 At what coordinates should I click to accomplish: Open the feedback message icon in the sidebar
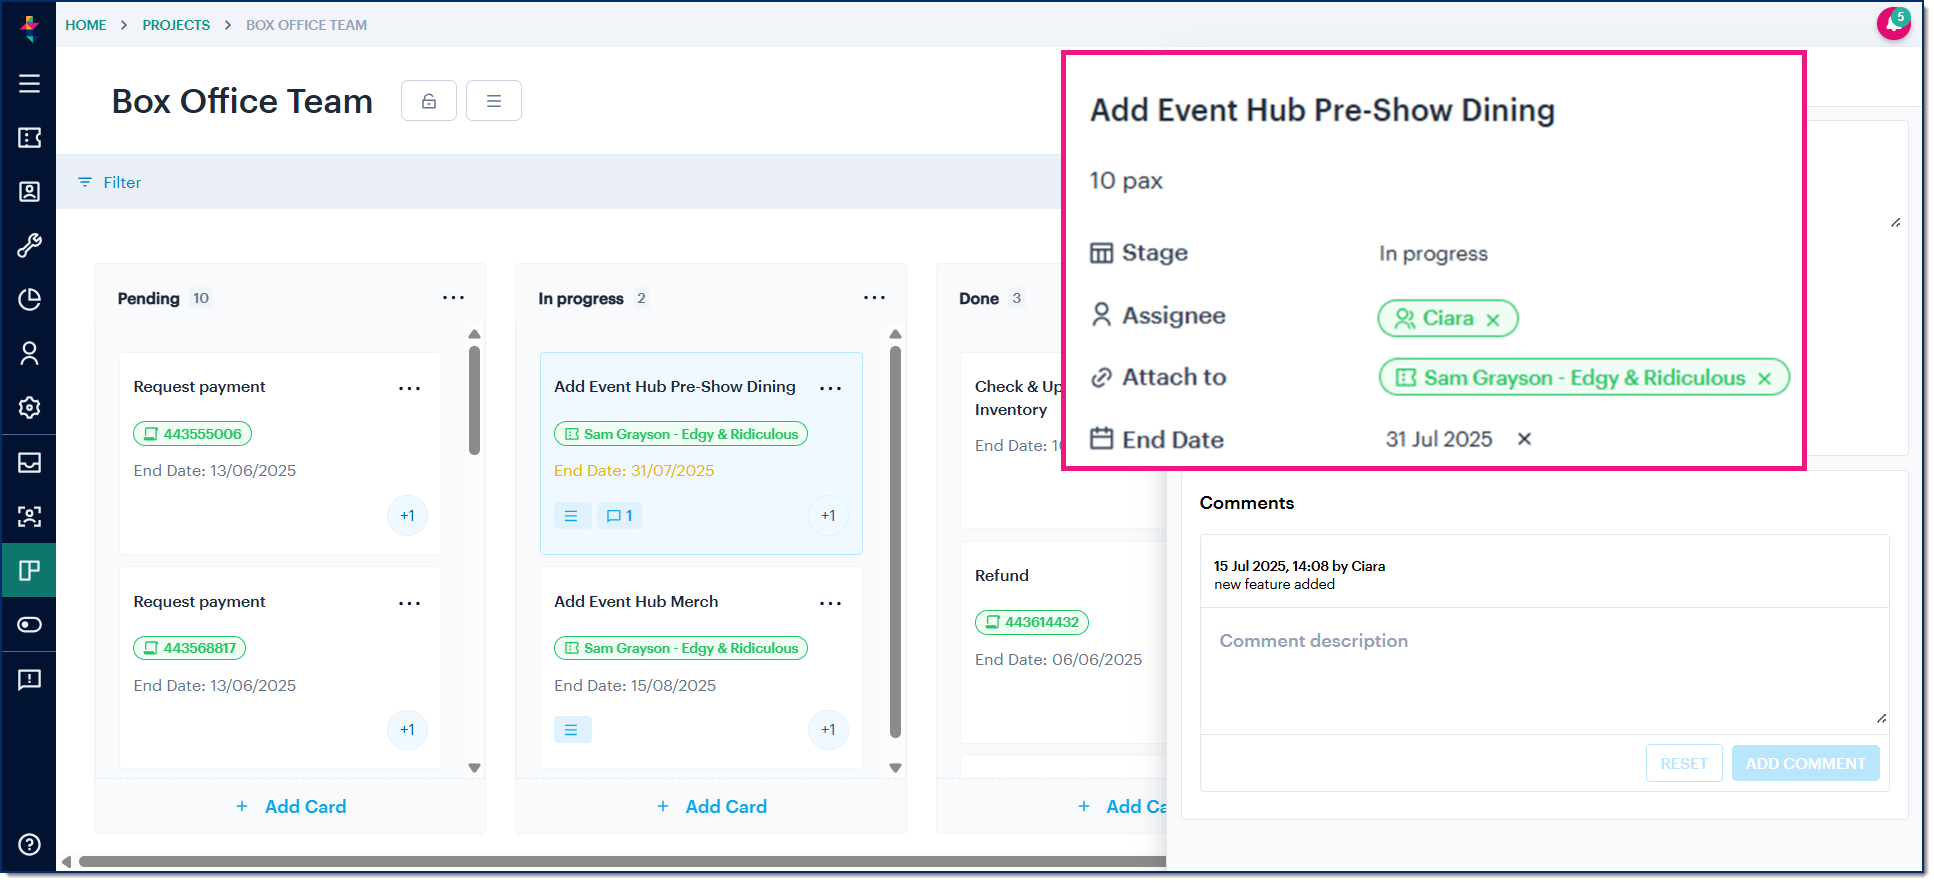(29, 680)
